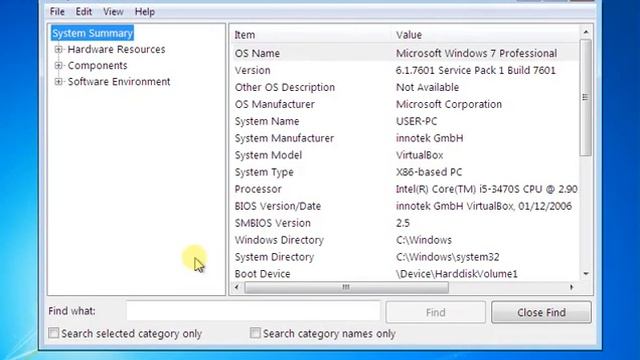Select System Summary in the tree
Viewport: 640px width, 360px height.
[92, 33]
